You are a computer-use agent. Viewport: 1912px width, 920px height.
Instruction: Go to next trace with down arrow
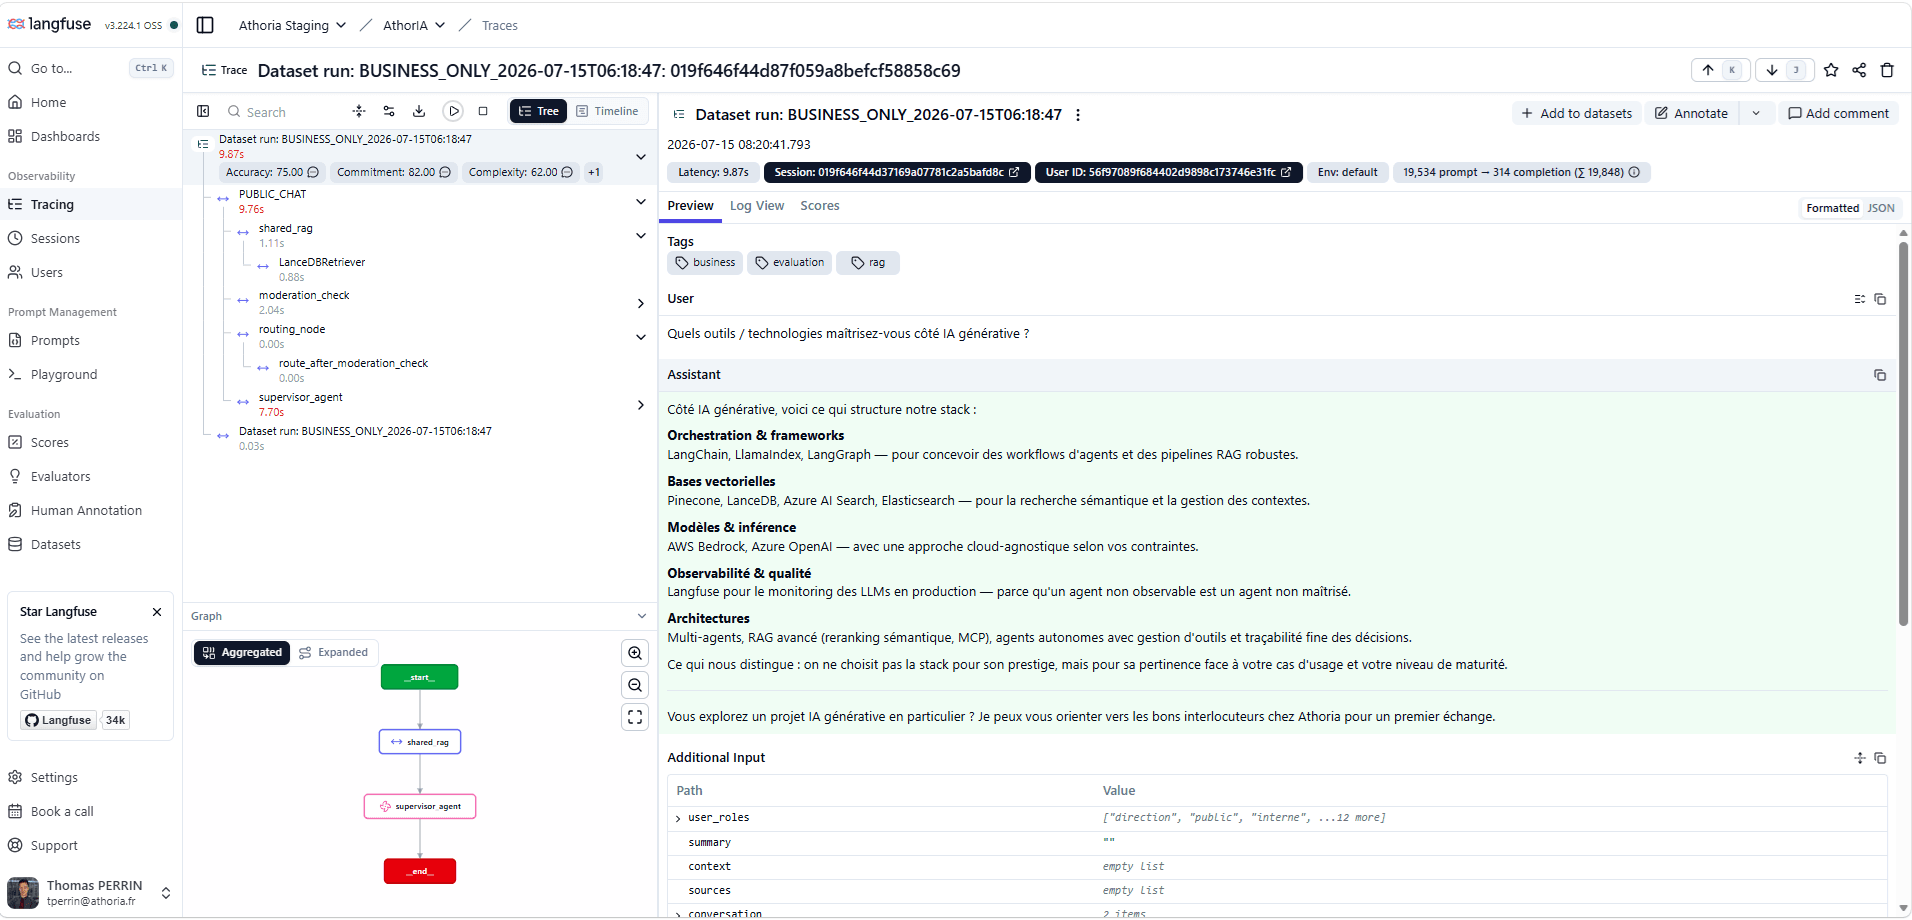click(x=1785, y=70)
